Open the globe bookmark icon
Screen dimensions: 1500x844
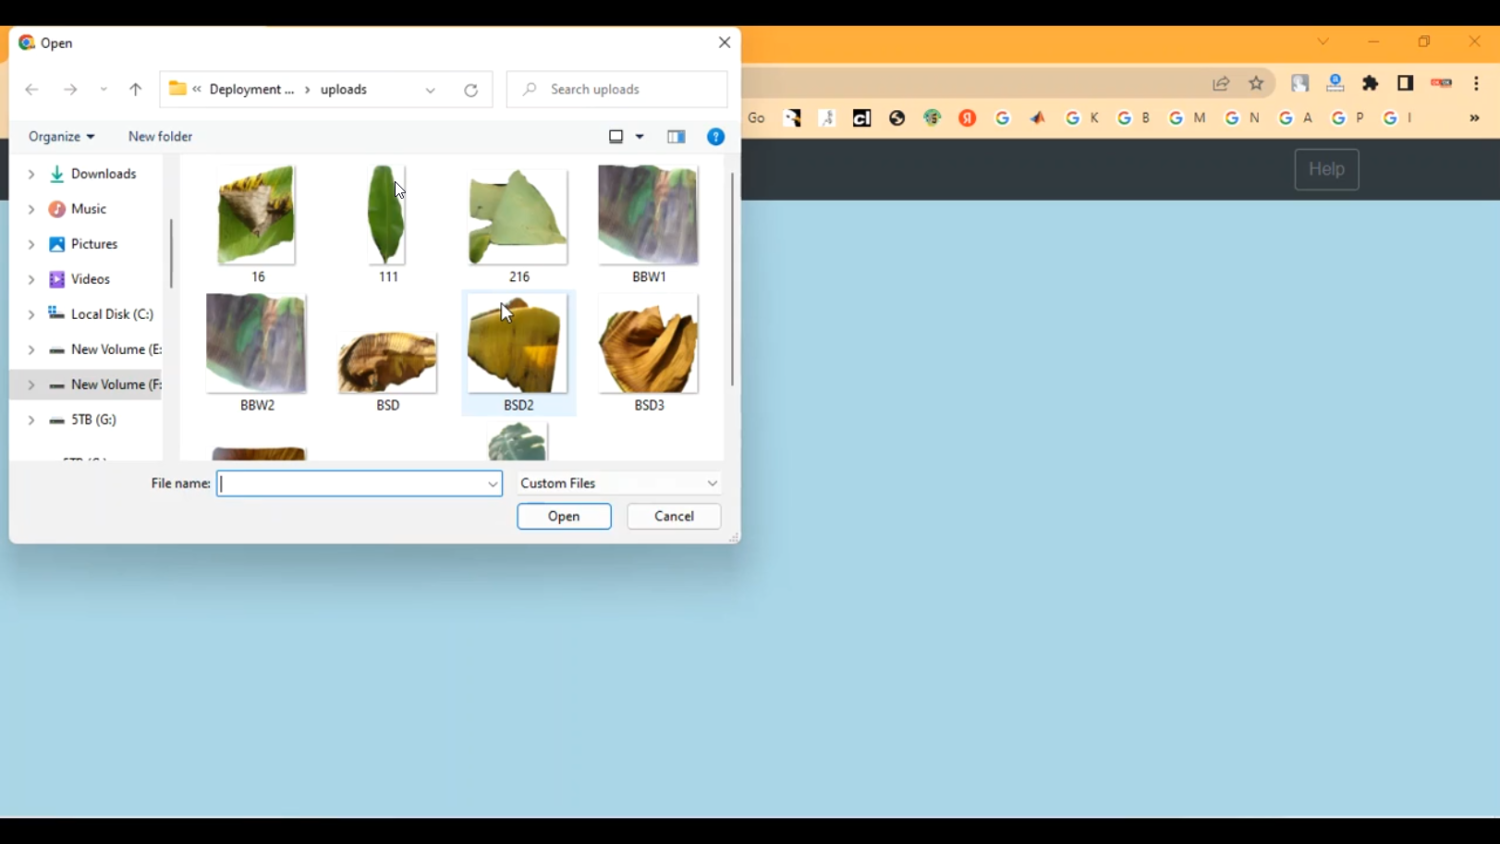[x=897, y=118]
